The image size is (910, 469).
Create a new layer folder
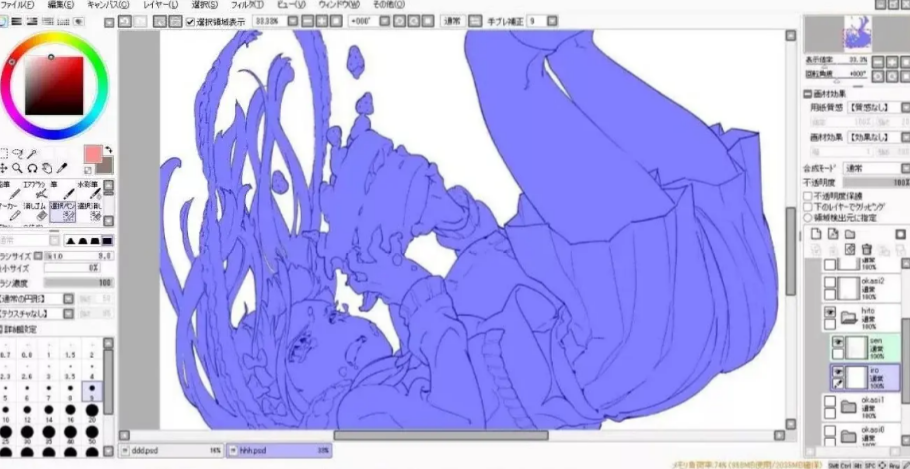[x=850, y=234]
